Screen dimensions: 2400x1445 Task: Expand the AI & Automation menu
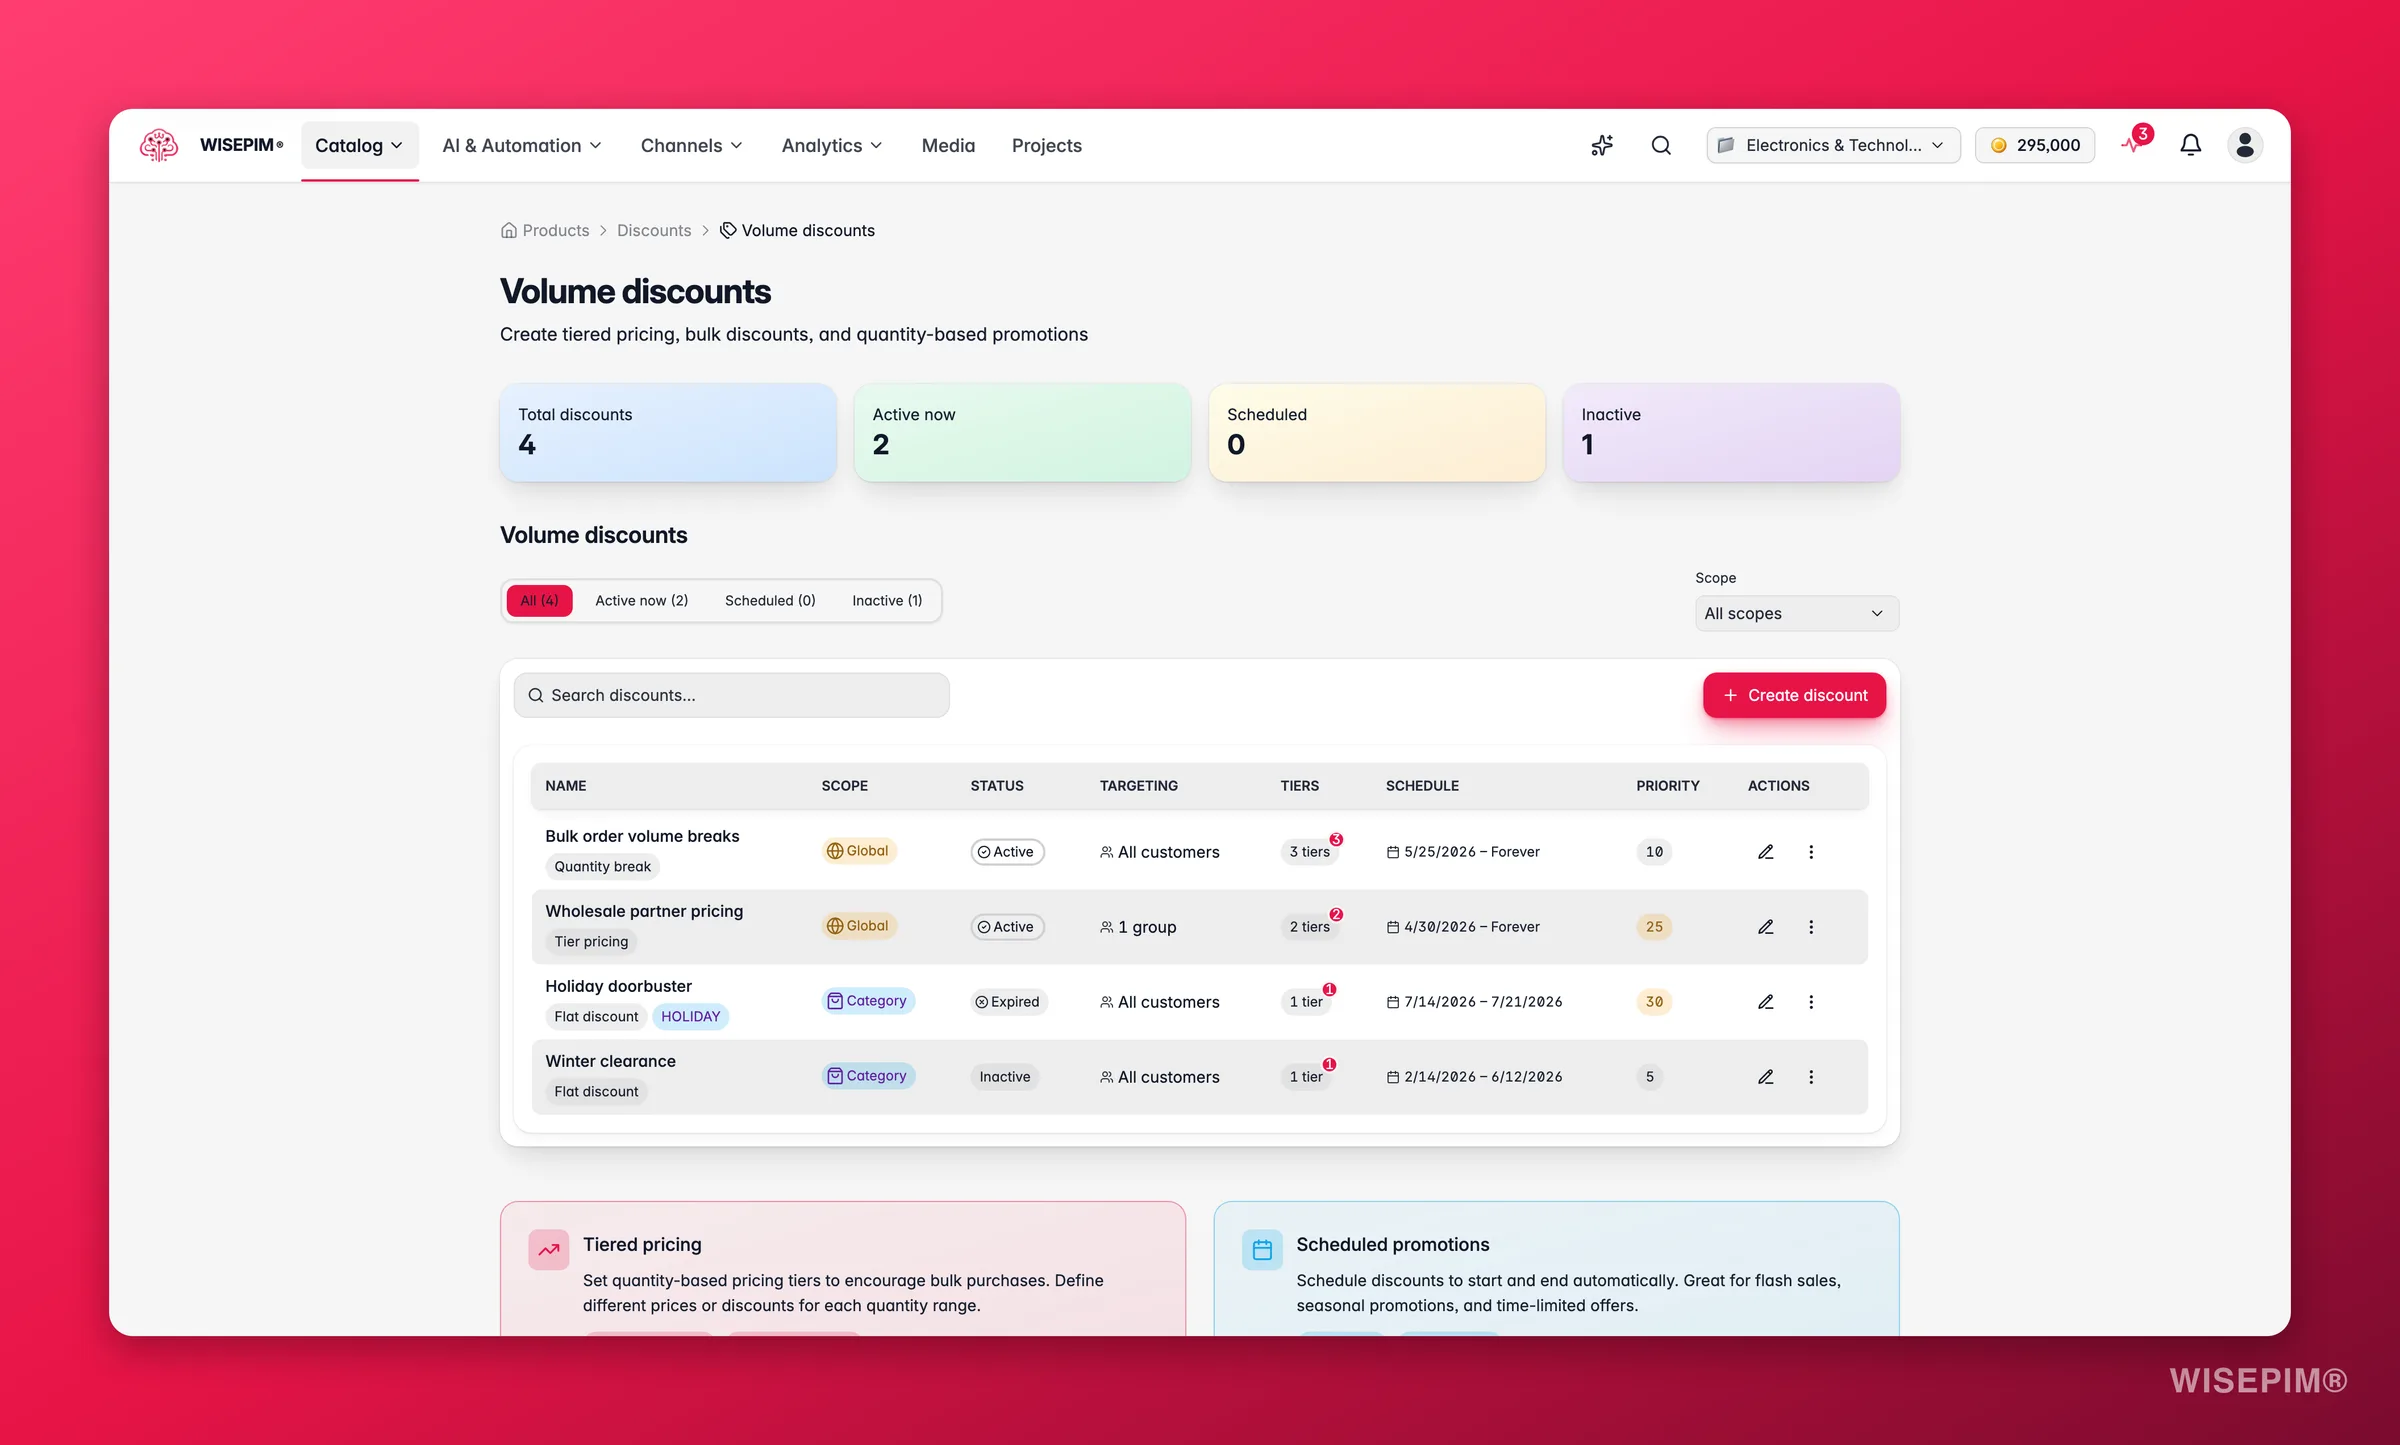[522, 145]
